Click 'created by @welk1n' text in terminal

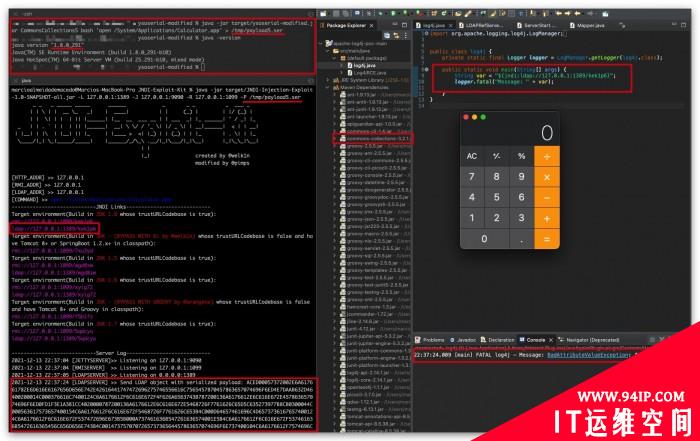(x=222, y=156)
